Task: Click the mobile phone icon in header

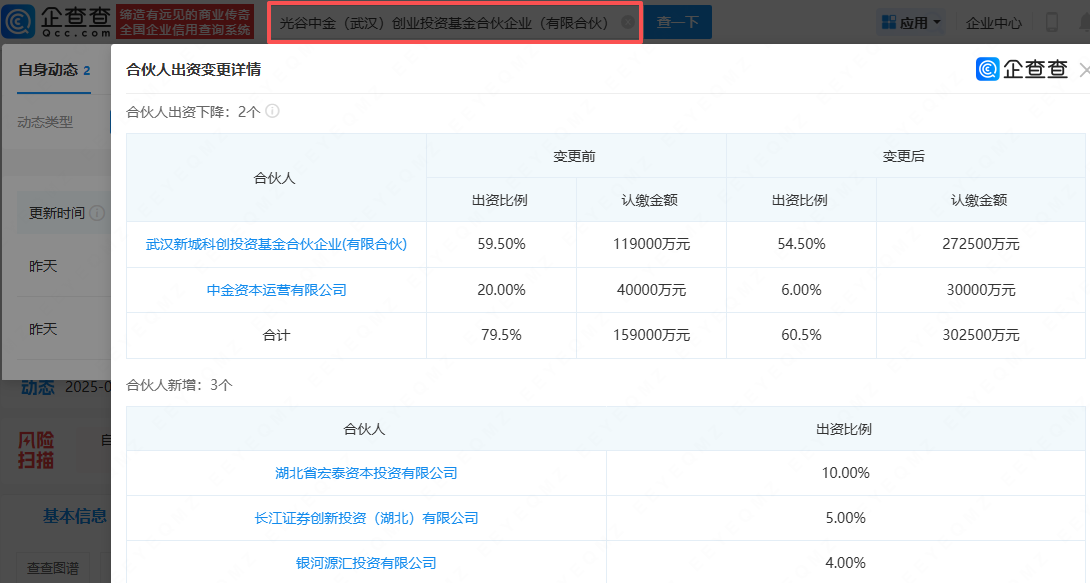Action: tap(1051, 22)
